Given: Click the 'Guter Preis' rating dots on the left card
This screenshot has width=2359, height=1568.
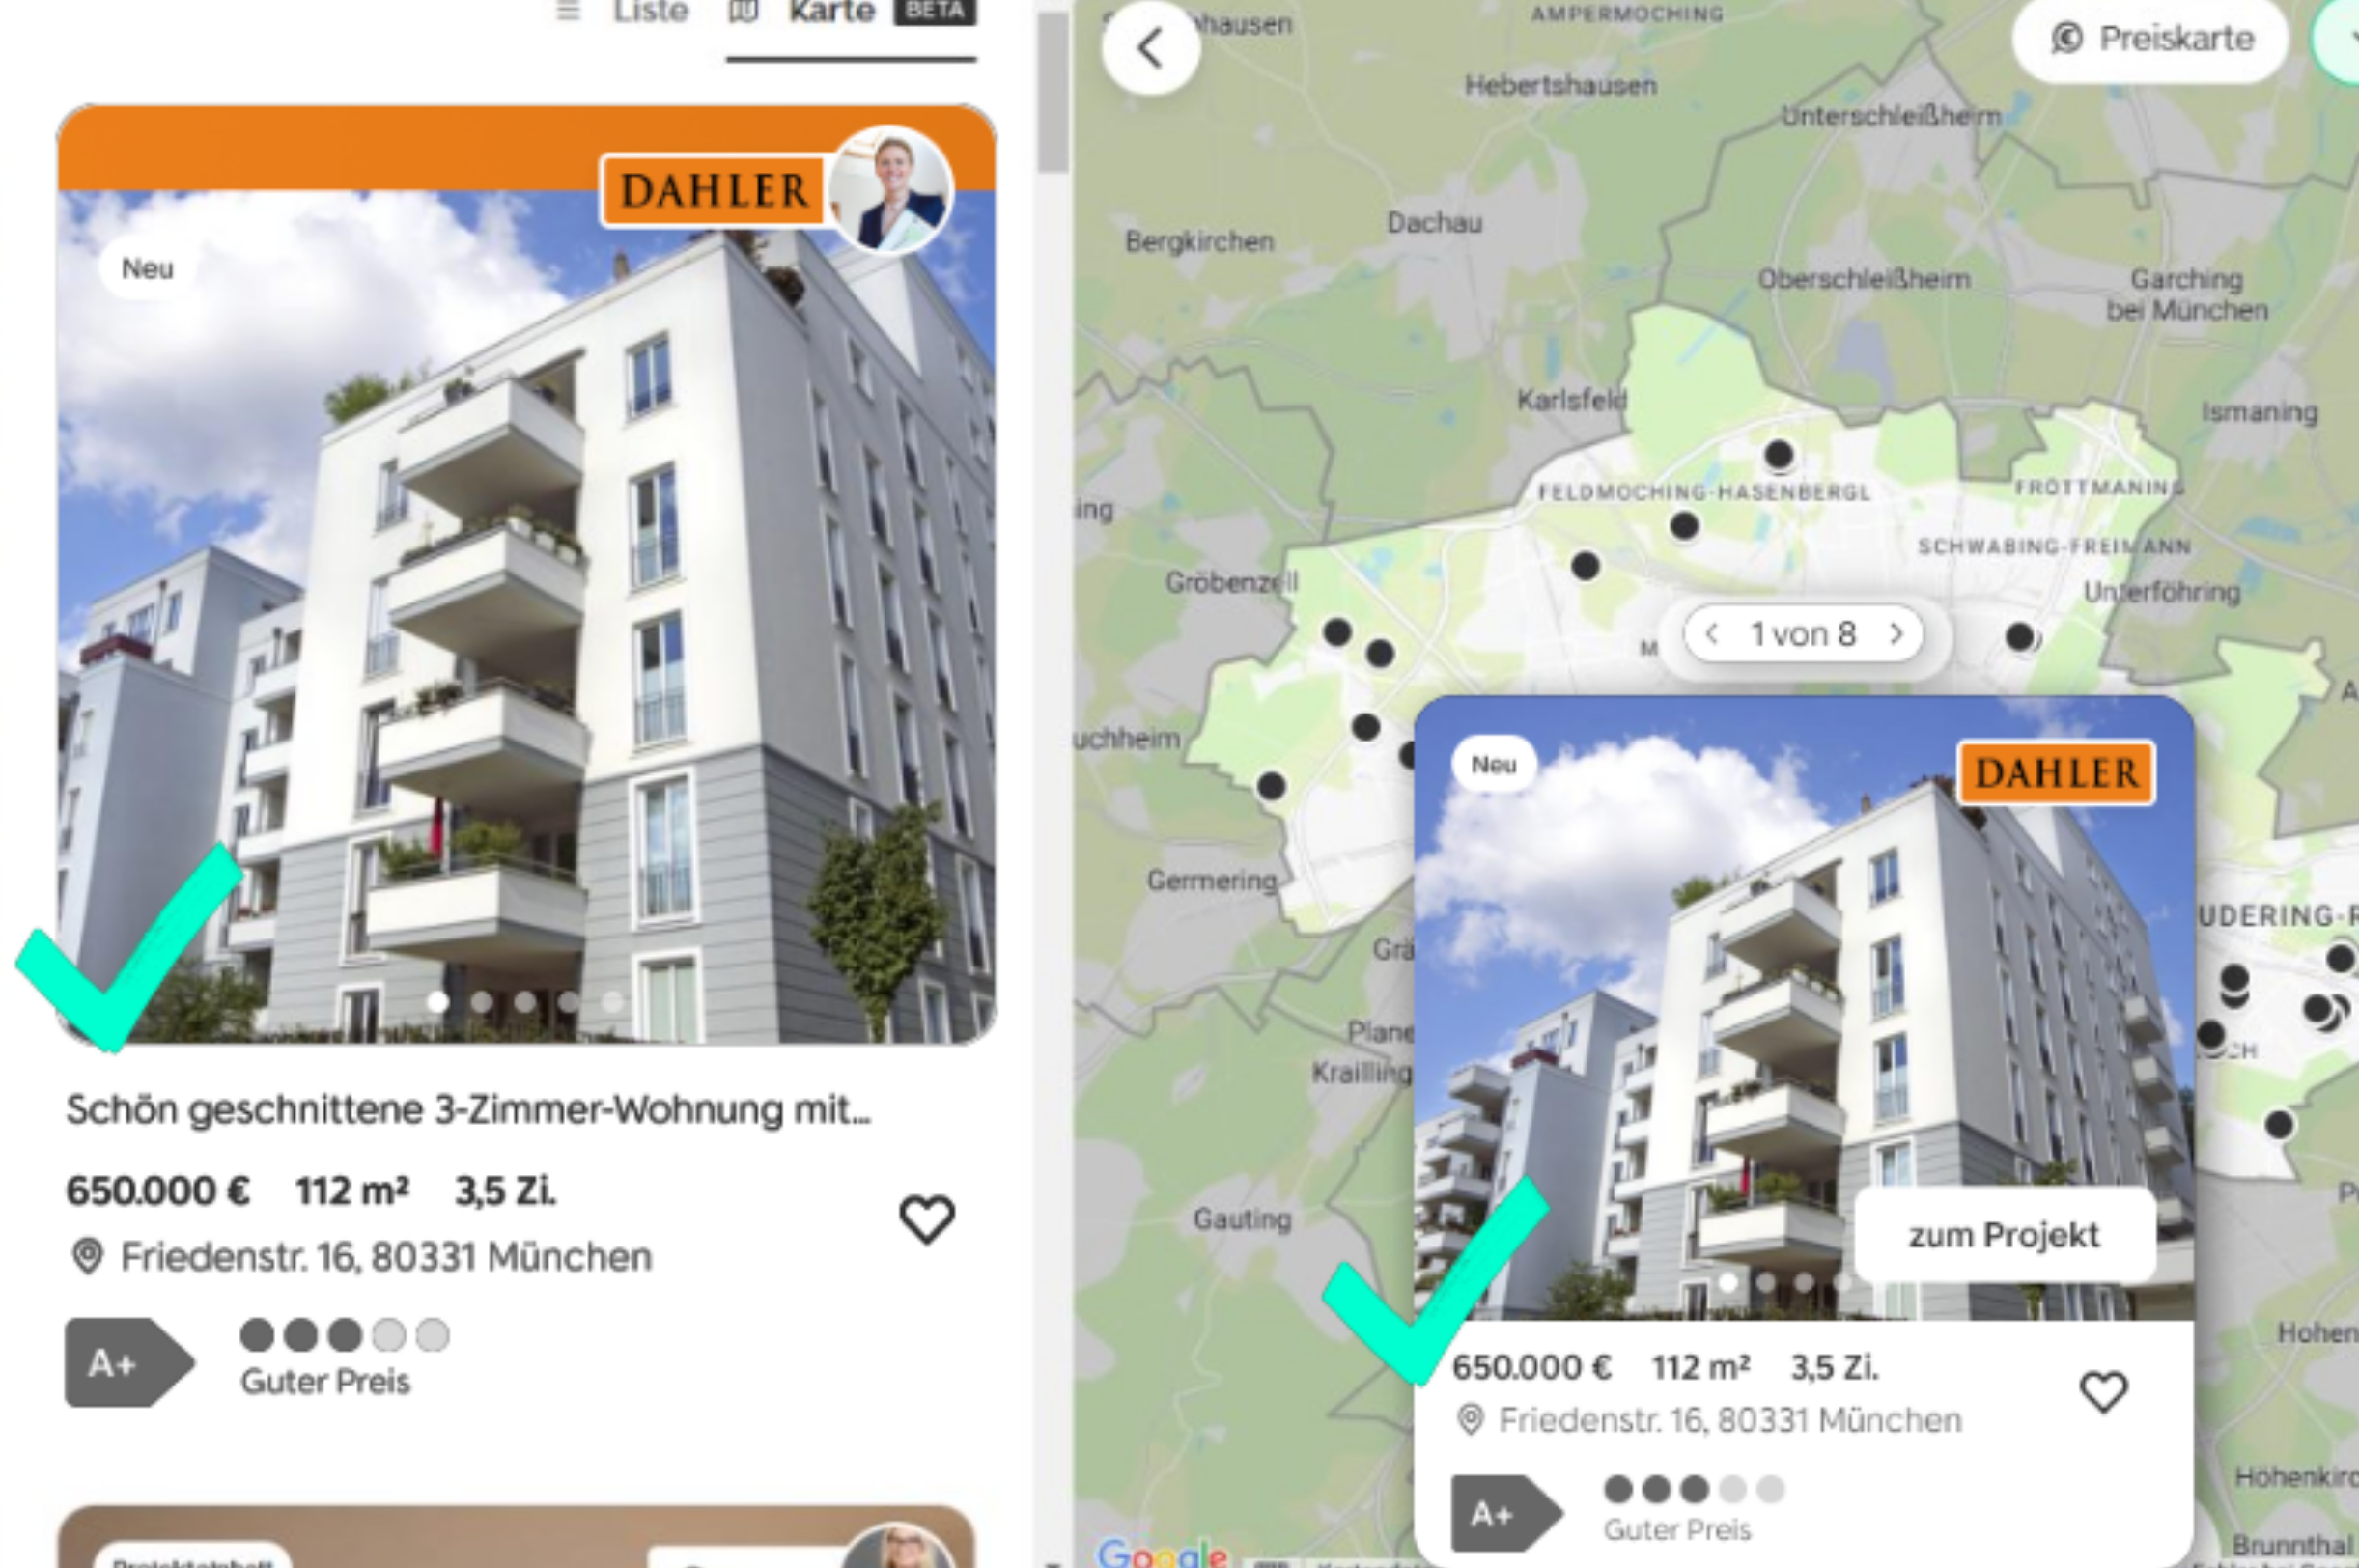Looking at the screenshot, I should [x=345, y=1335].
